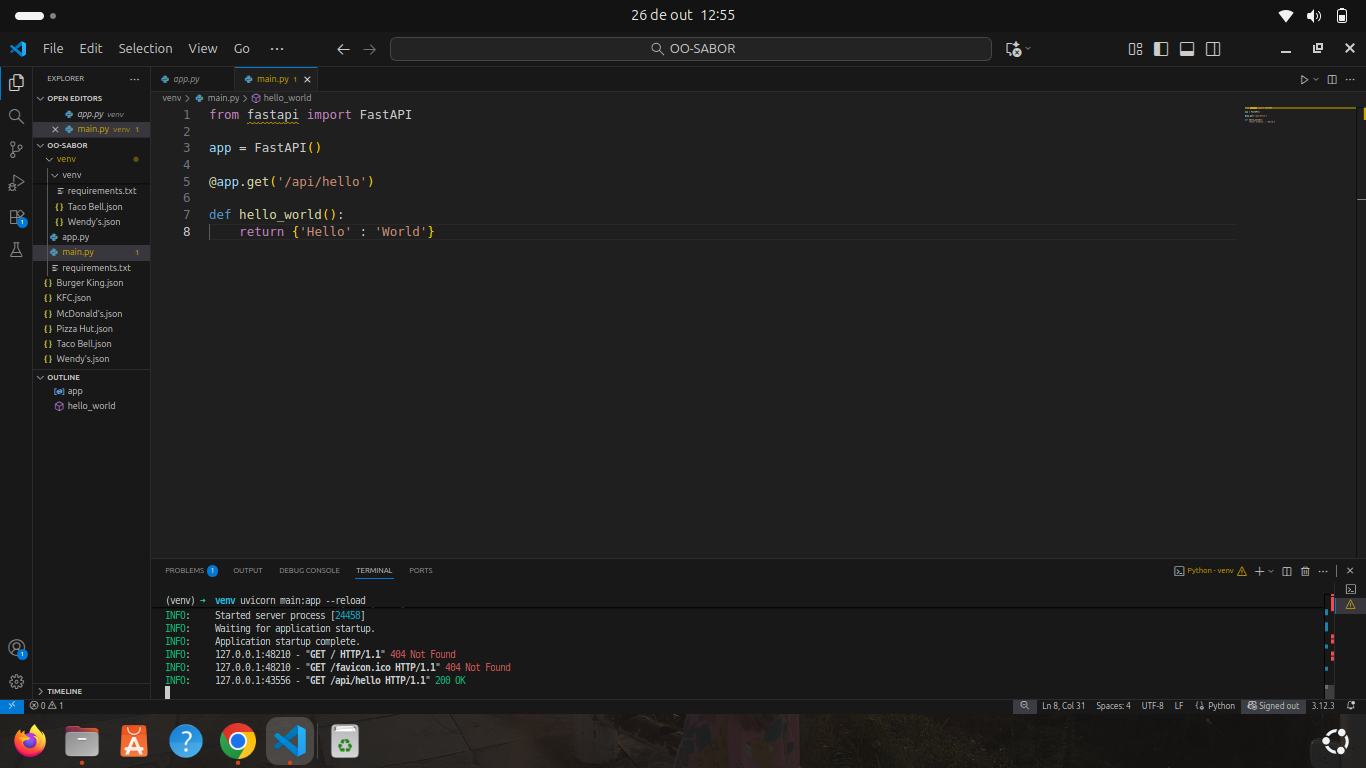Open Firefox from the dock

[x=30, y=741]
